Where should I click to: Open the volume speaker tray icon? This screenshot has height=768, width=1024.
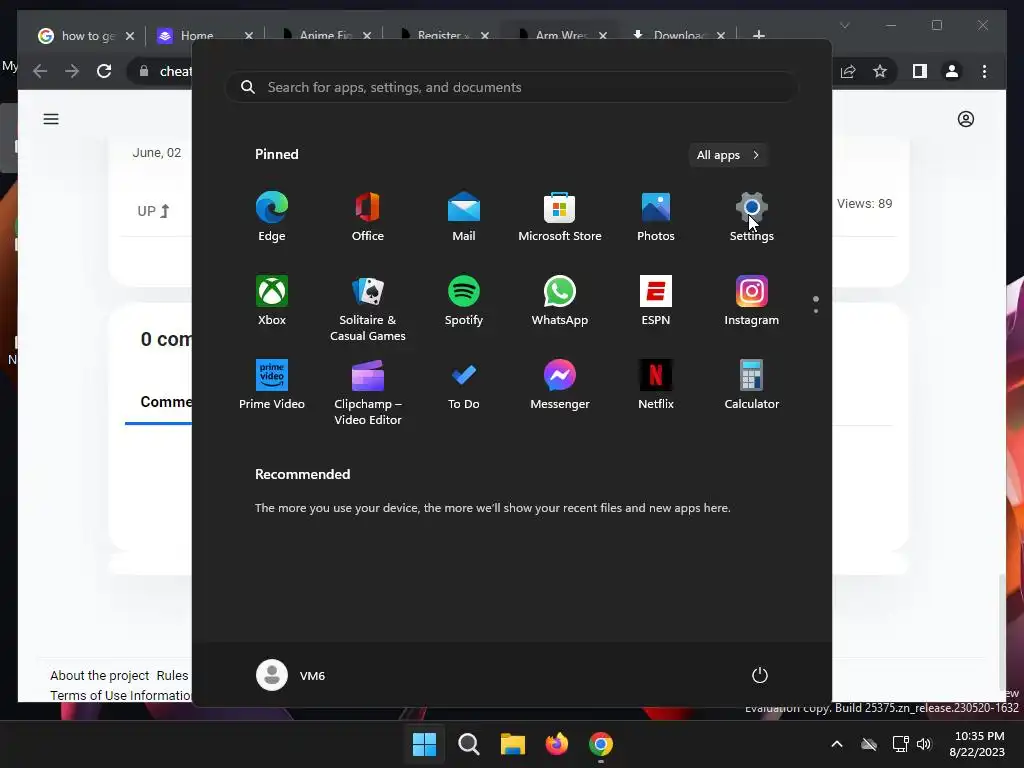click(x=924, y=744)
